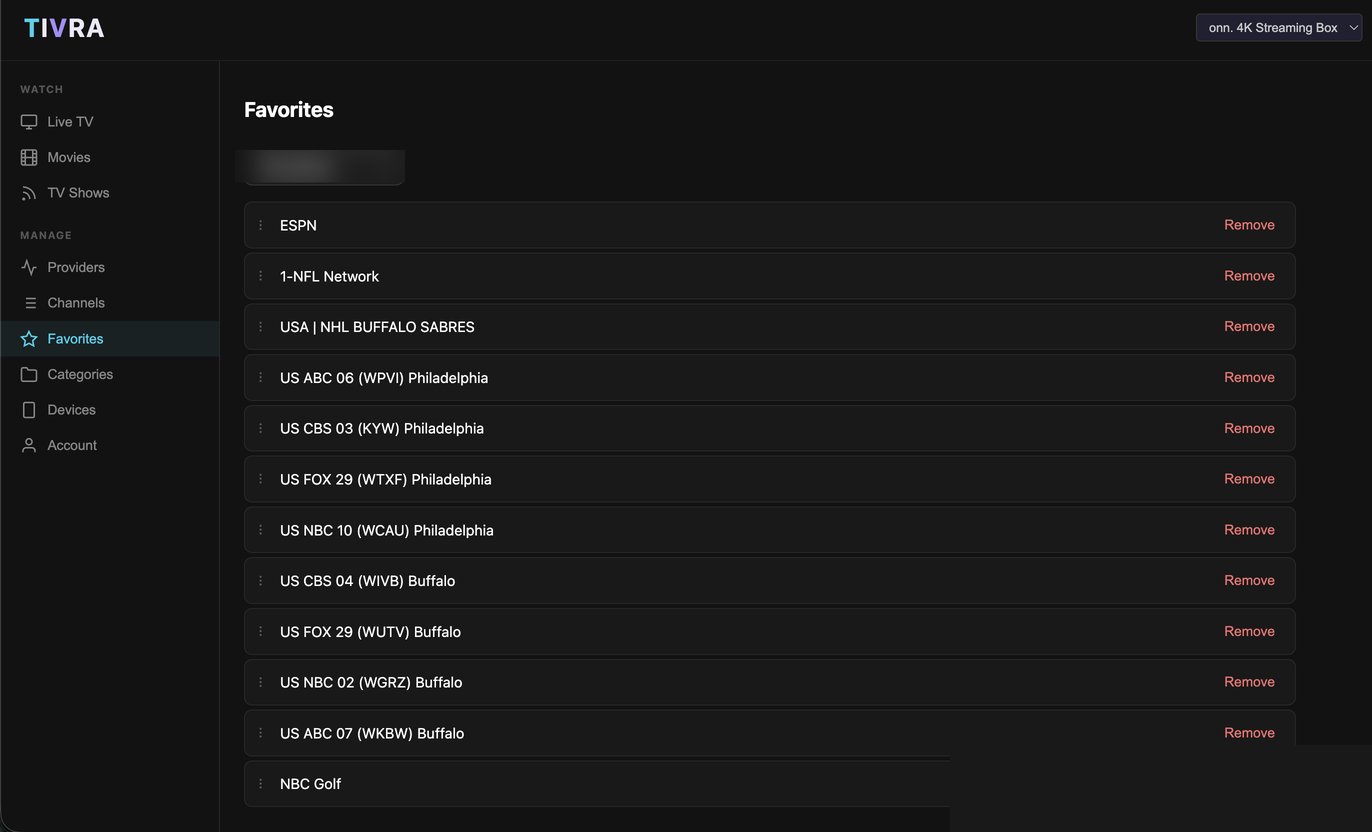
Task: Open Categories page
Action: point(110,374)
